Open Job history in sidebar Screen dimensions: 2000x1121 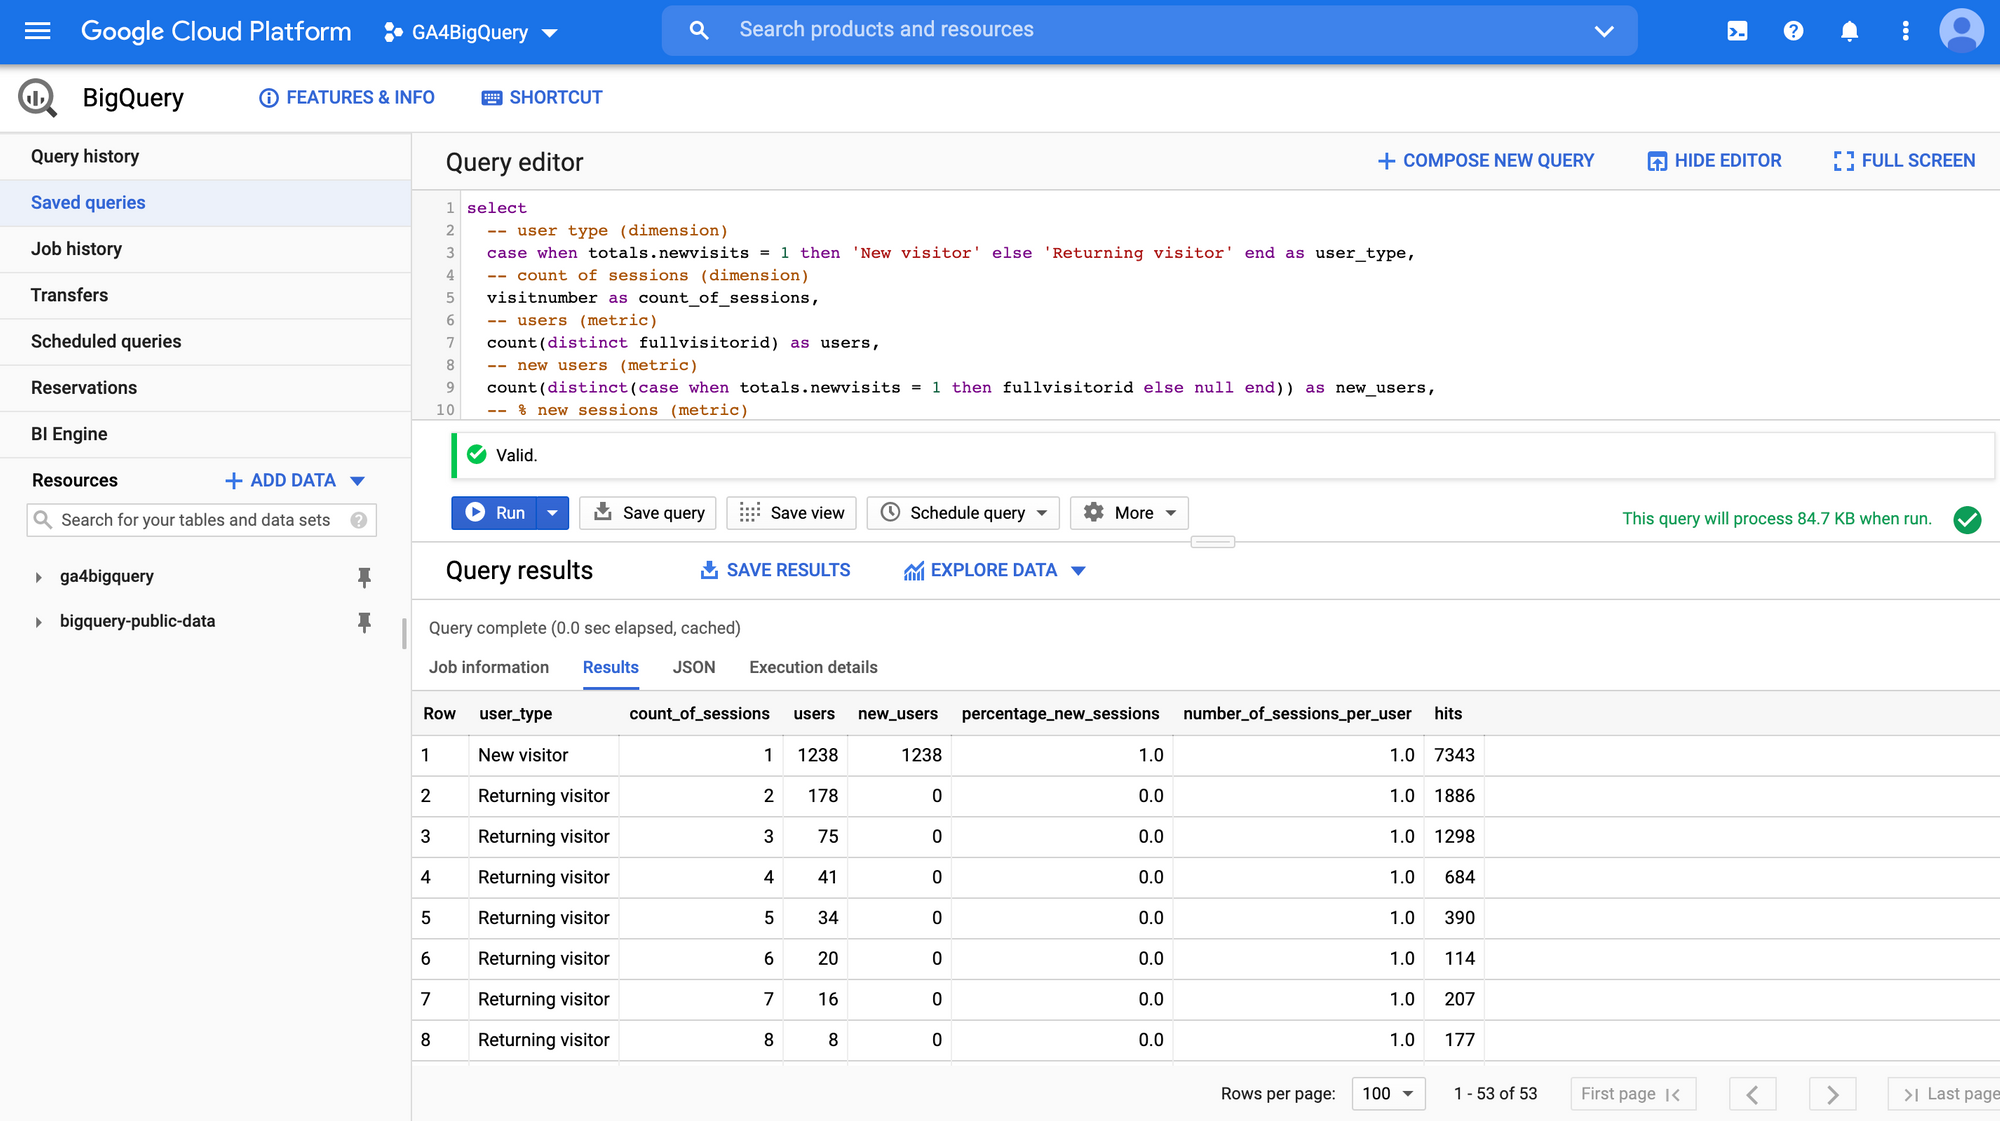206,249
